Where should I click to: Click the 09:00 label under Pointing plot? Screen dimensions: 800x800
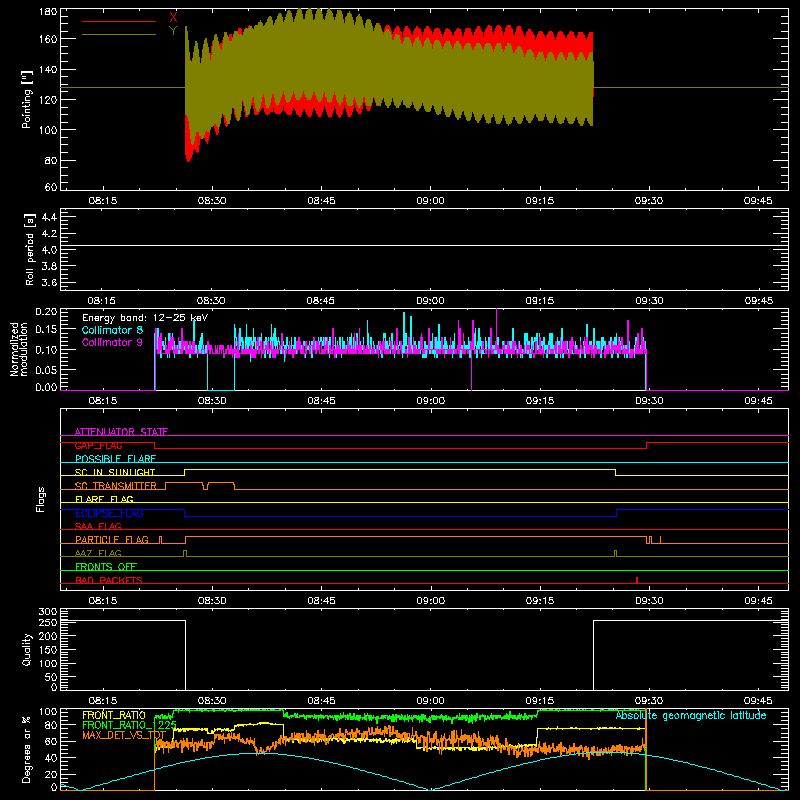tap(430, 201)
